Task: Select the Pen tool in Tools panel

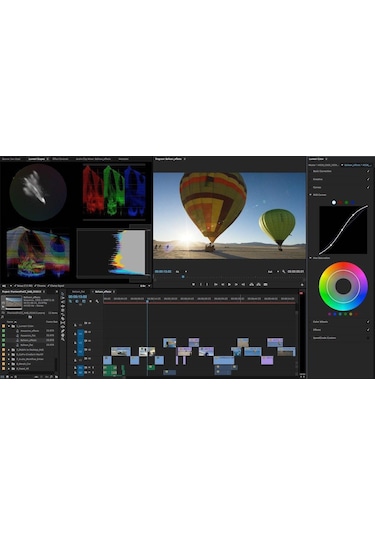Action: (63, 331)
